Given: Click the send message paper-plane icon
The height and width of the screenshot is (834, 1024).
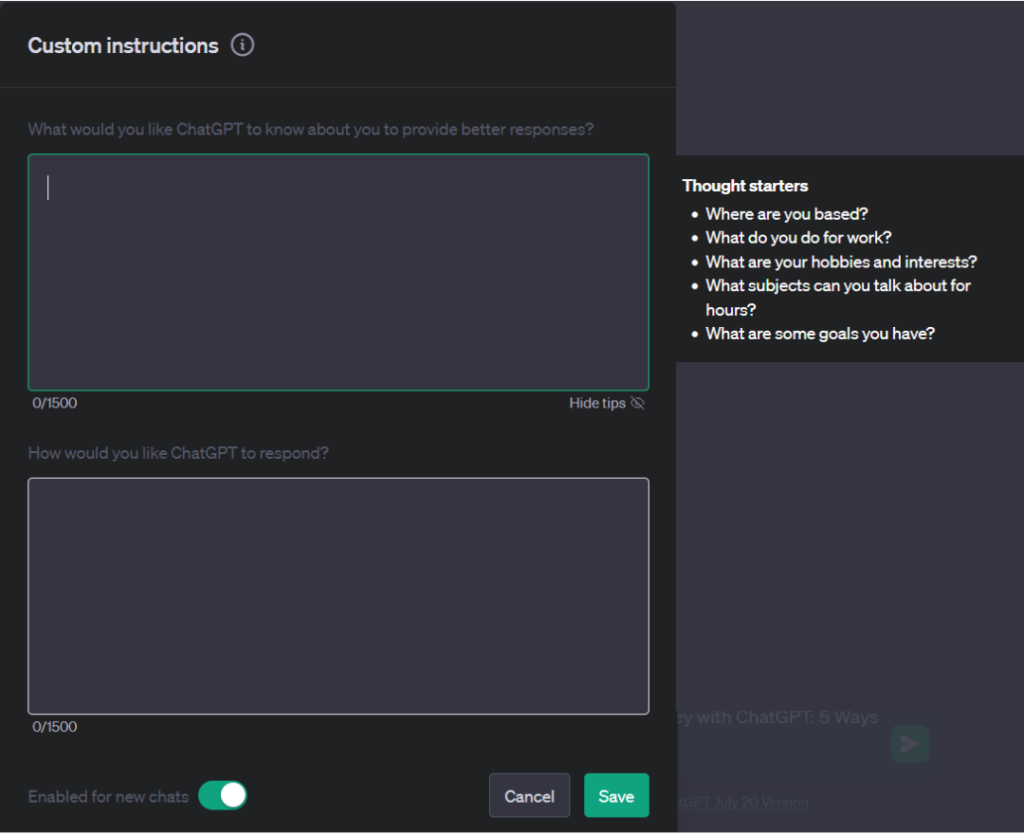Looking at the screenshot, I should click(x=909, y=743).
